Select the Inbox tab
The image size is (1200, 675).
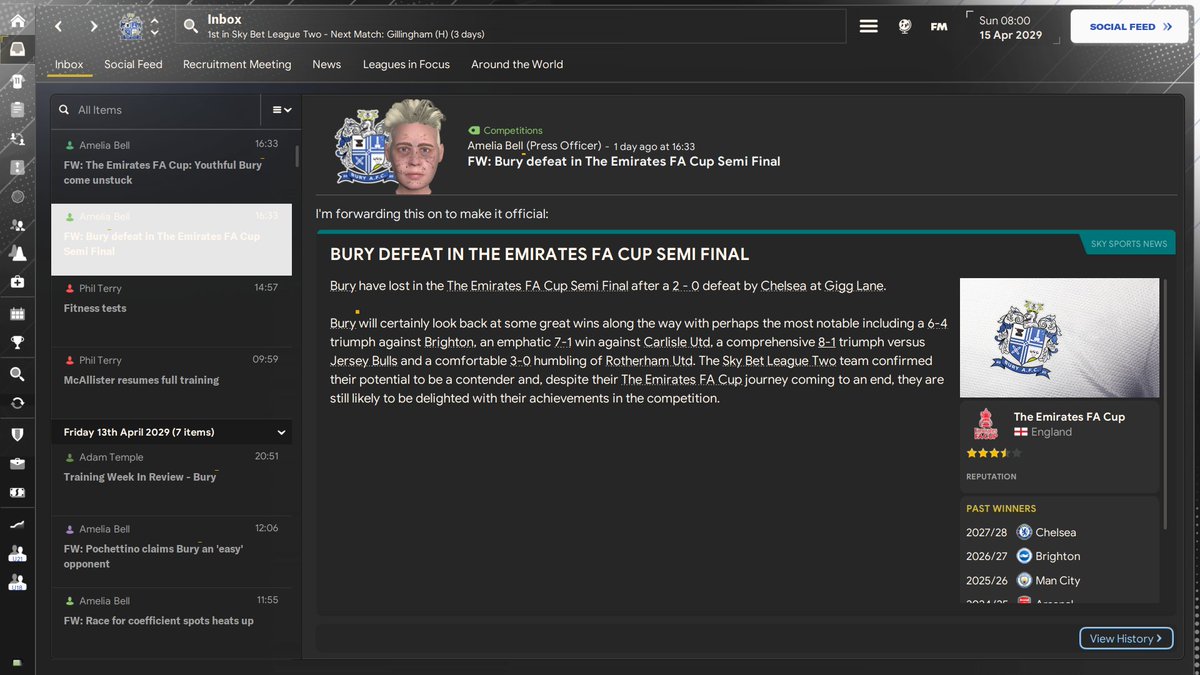(x=69, y=64)
